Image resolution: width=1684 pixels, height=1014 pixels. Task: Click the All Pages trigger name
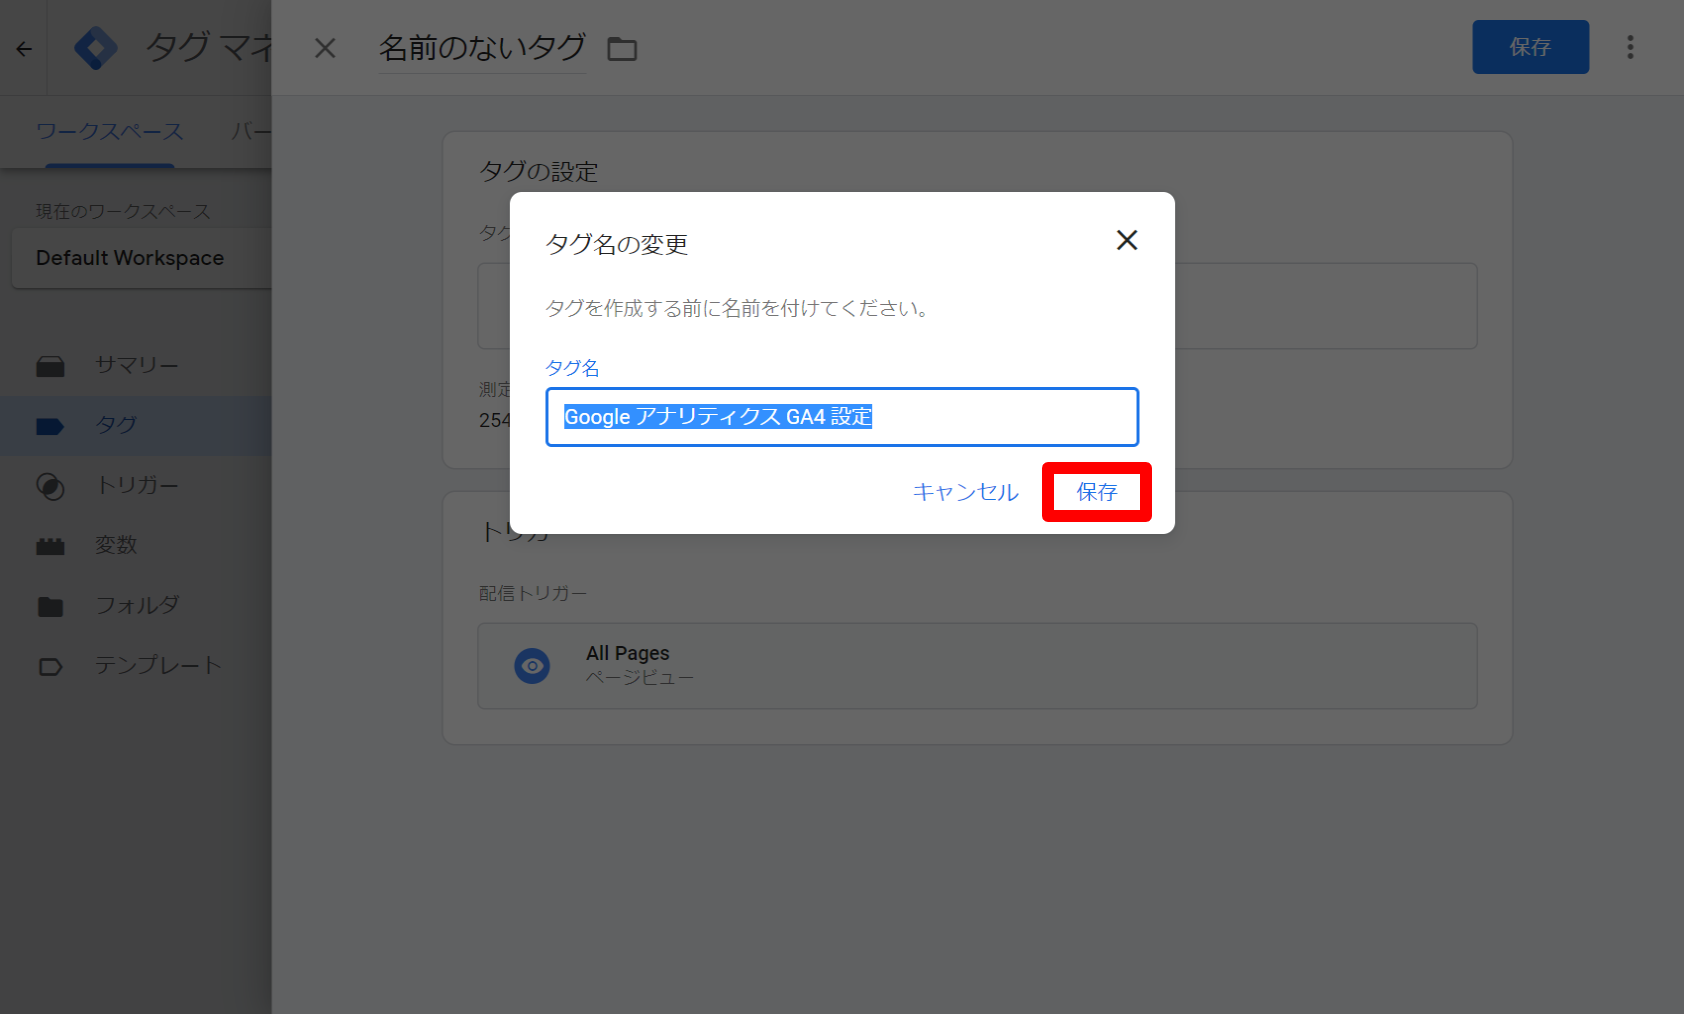628,653
